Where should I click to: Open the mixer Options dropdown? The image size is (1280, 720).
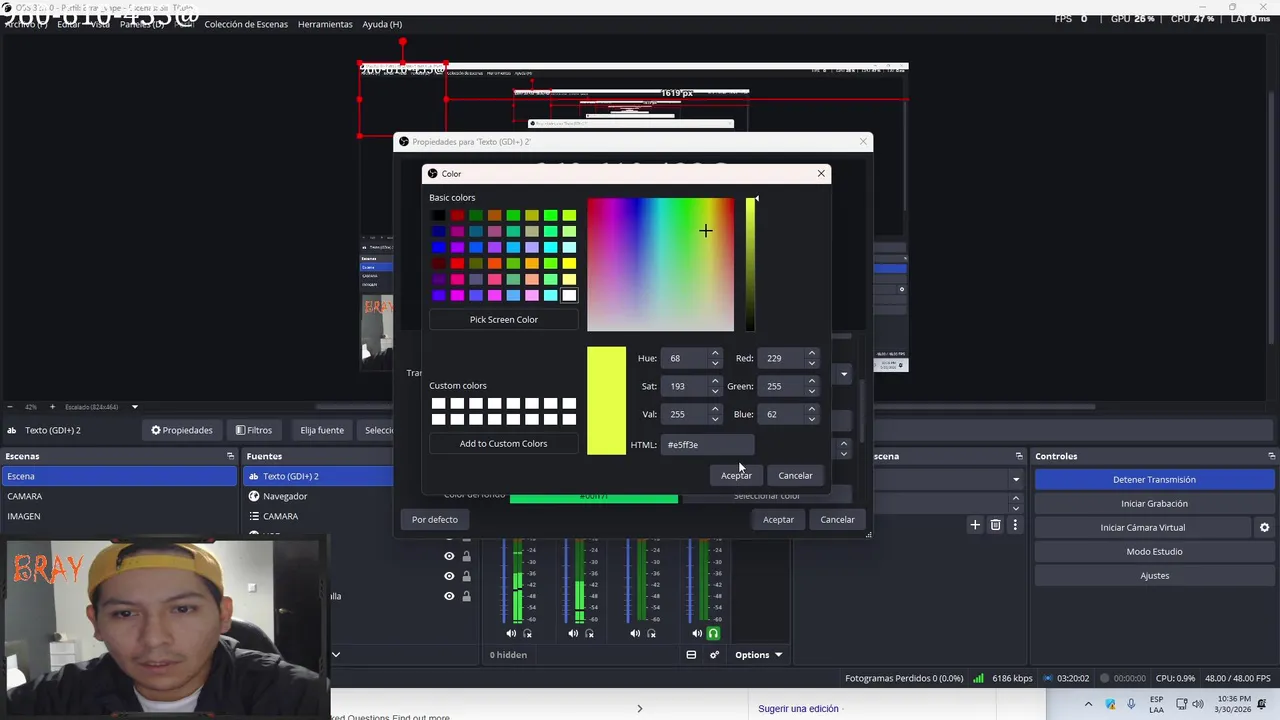click(758, 655)
